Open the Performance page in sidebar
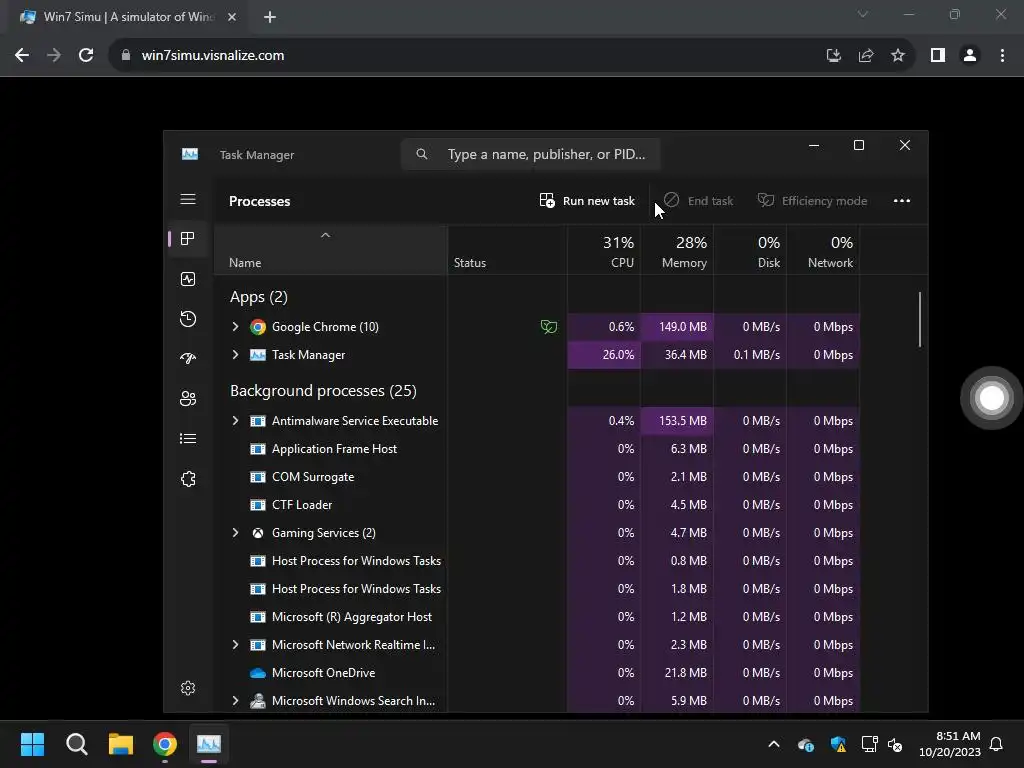 point(188,280)
